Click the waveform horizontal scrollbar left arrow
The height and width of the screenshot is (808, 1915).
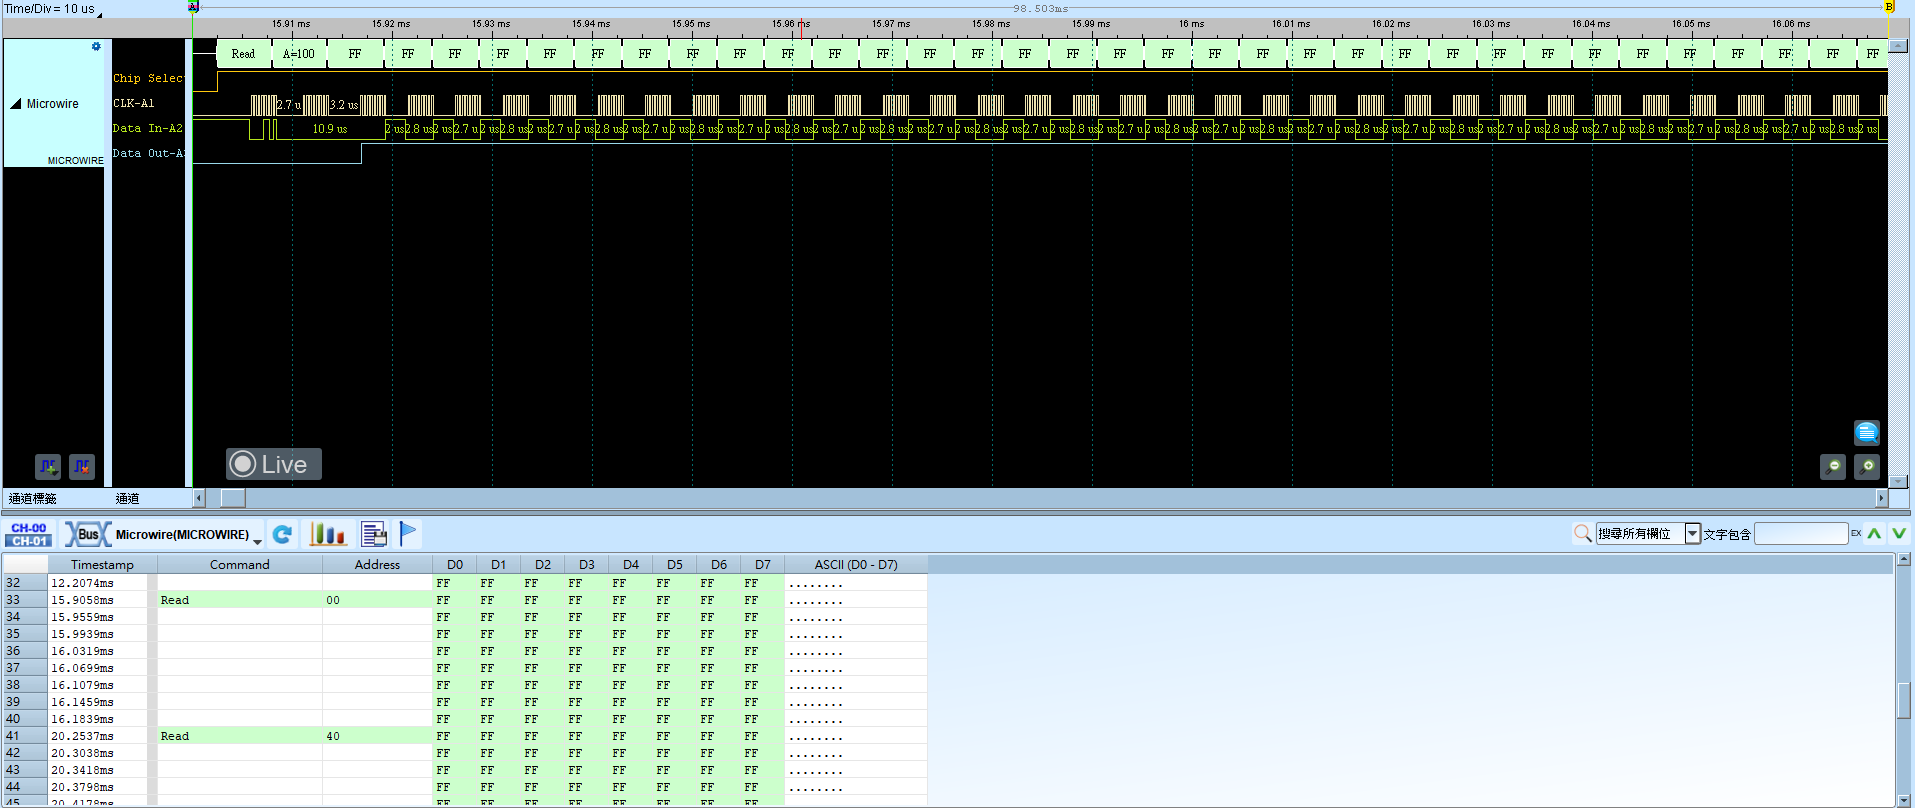[x=198, y=498]
